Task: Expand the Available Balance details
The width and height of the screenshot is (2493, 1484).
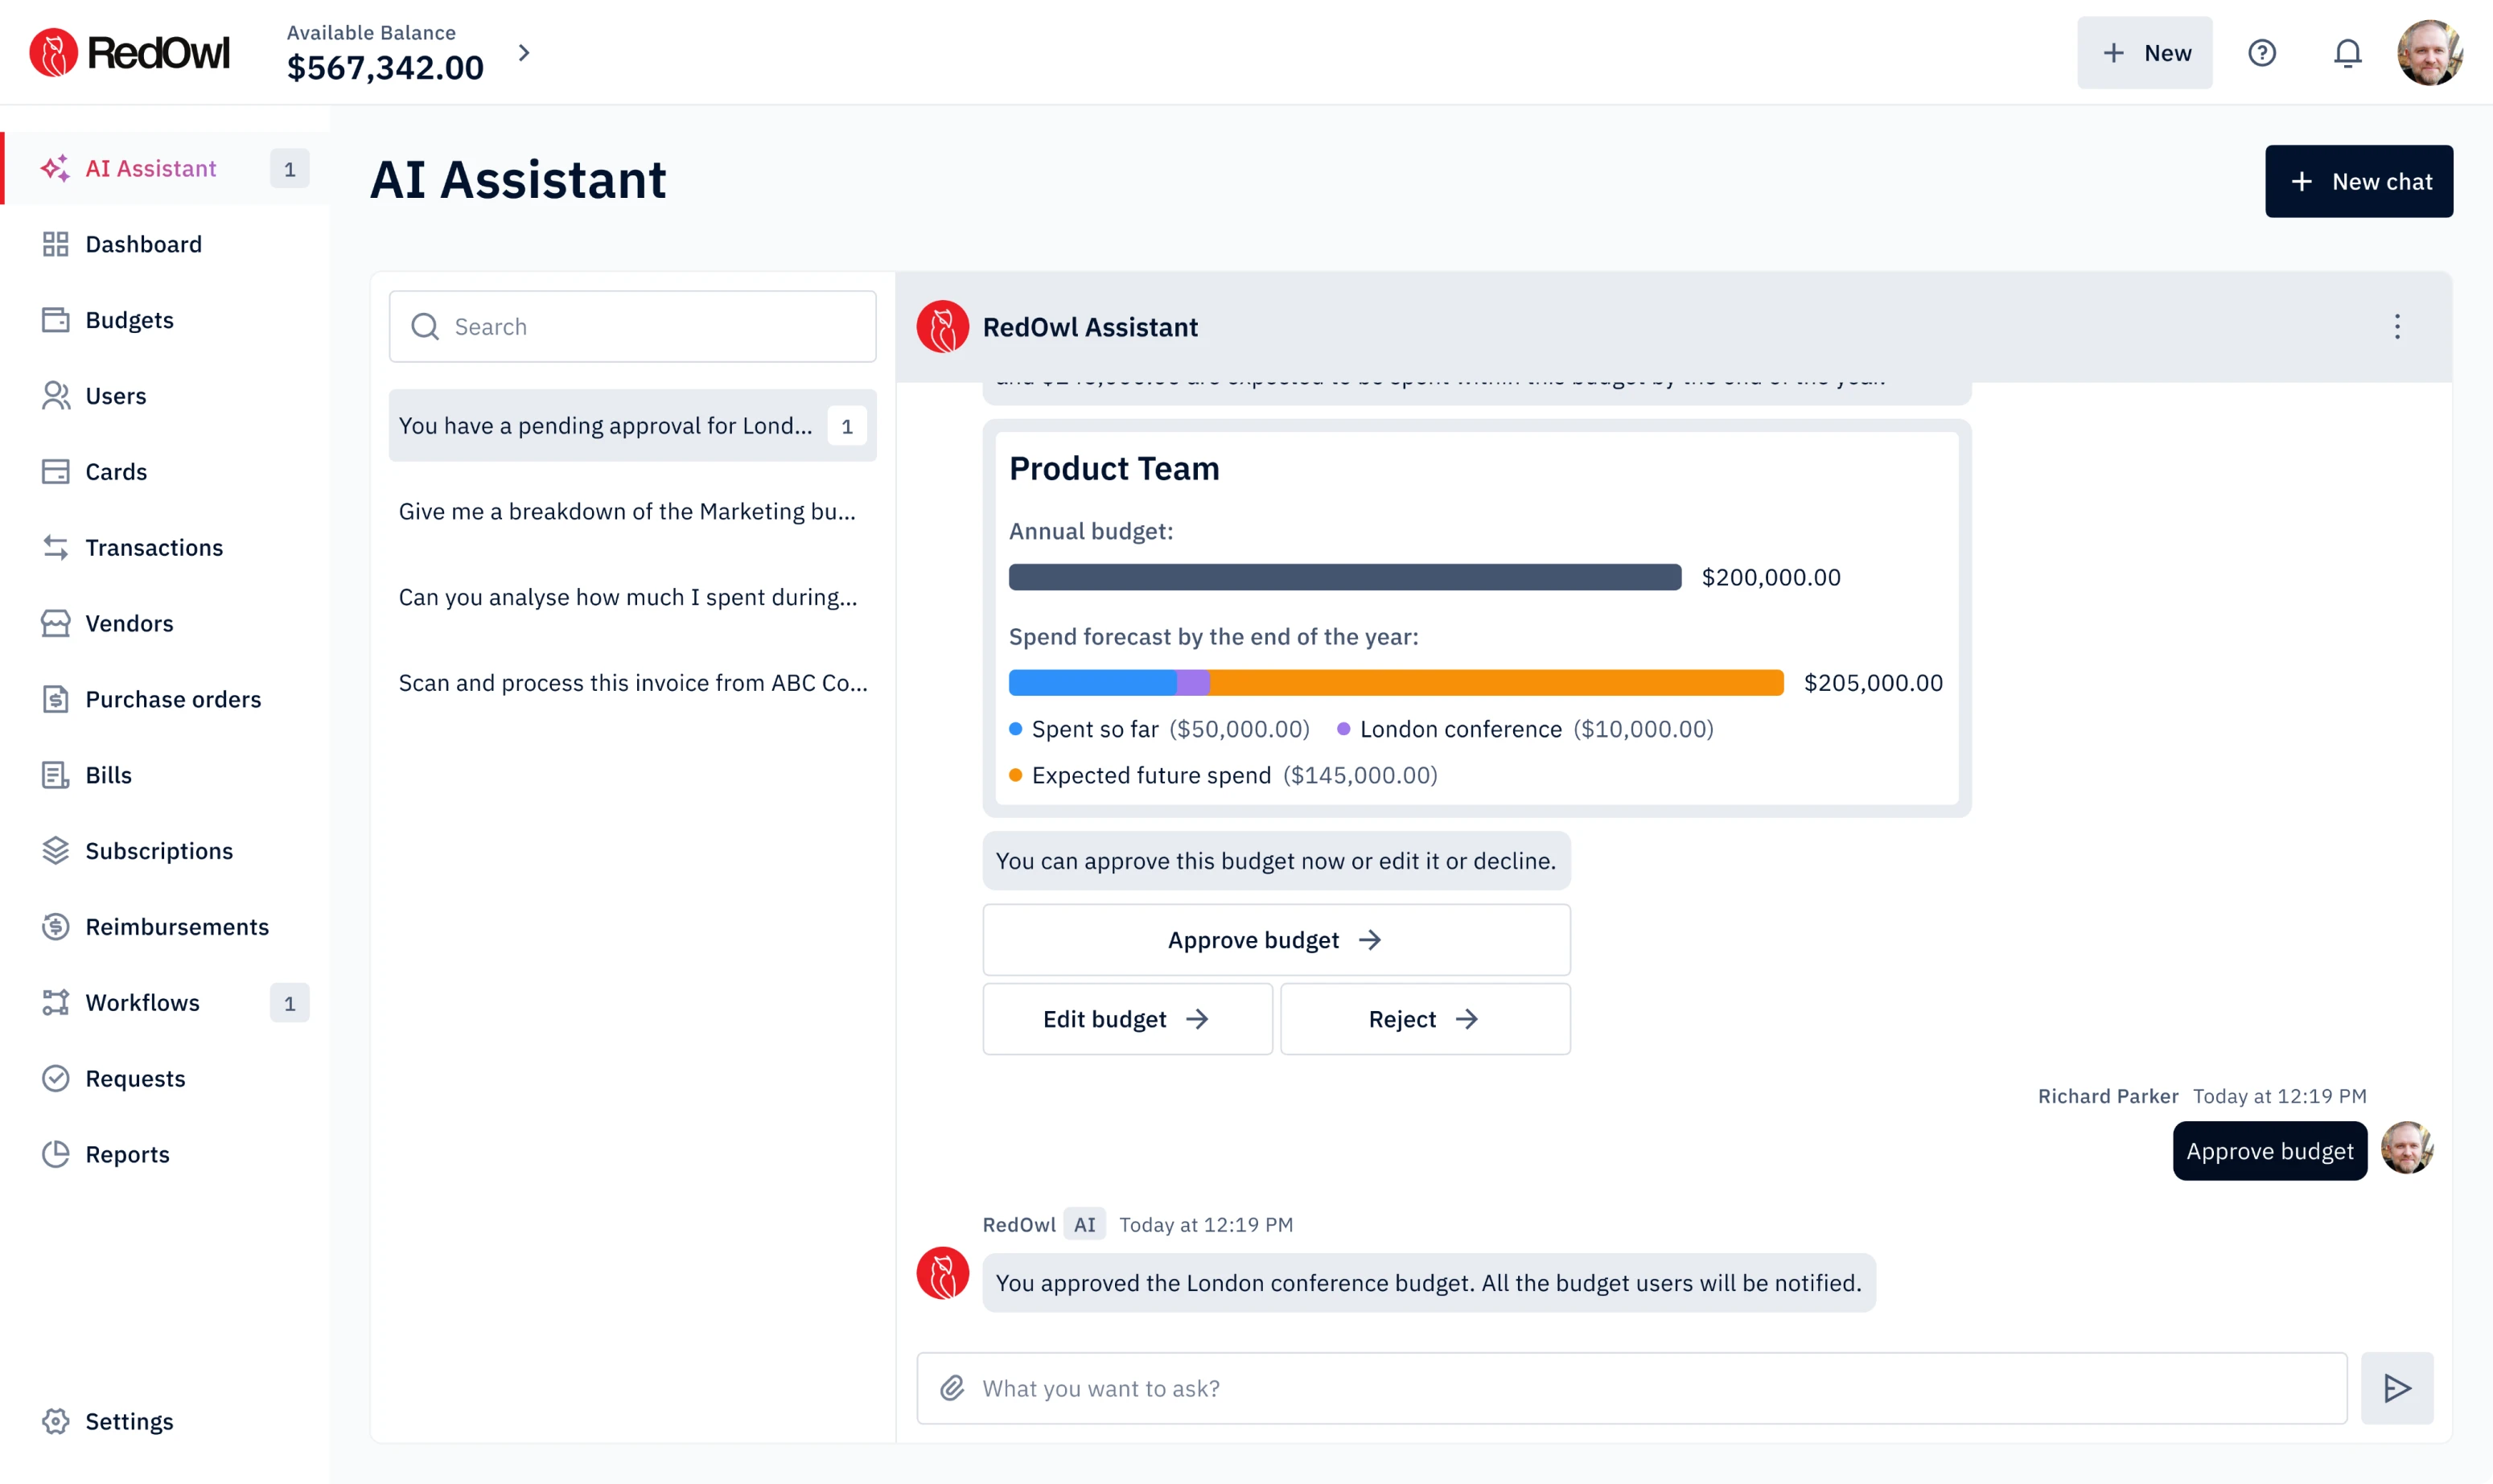Action: 525,52
